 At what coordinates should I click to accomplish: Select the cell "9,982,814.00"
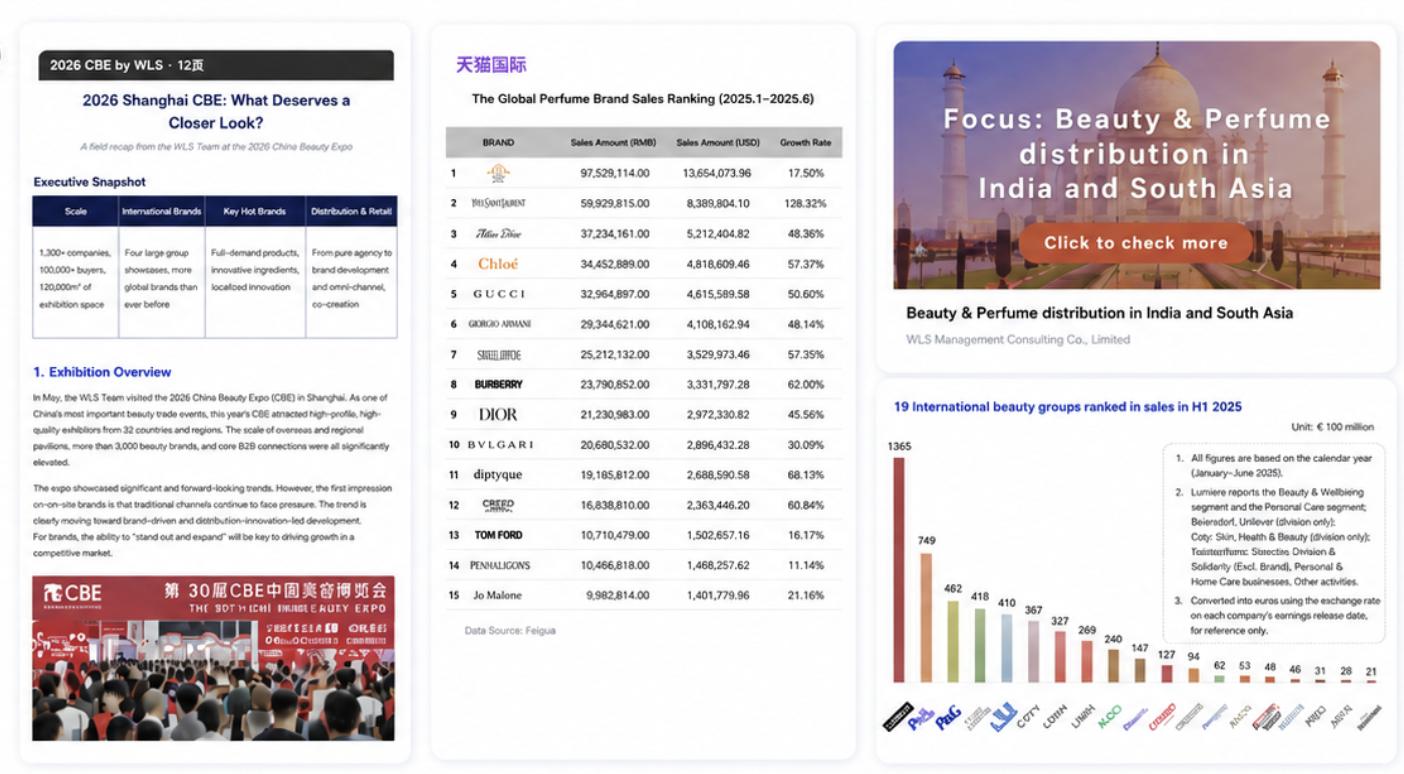coord(618,595)
